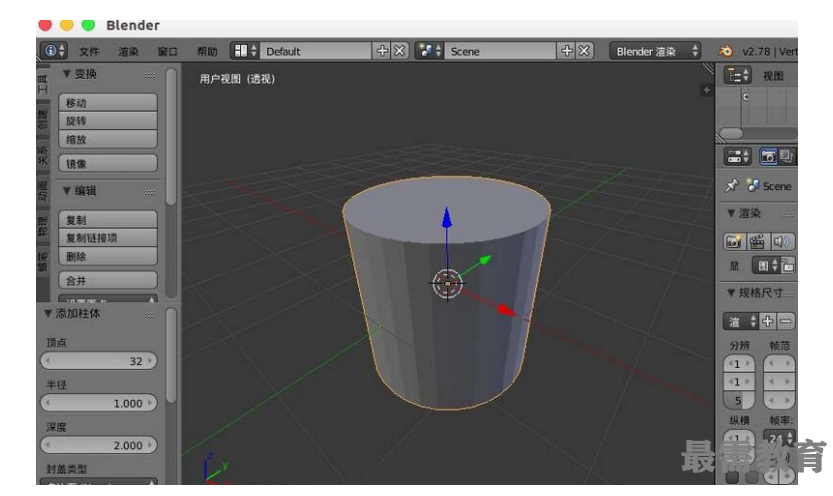Click the 顶点 vertices field showing 32

tap(99, 361)
